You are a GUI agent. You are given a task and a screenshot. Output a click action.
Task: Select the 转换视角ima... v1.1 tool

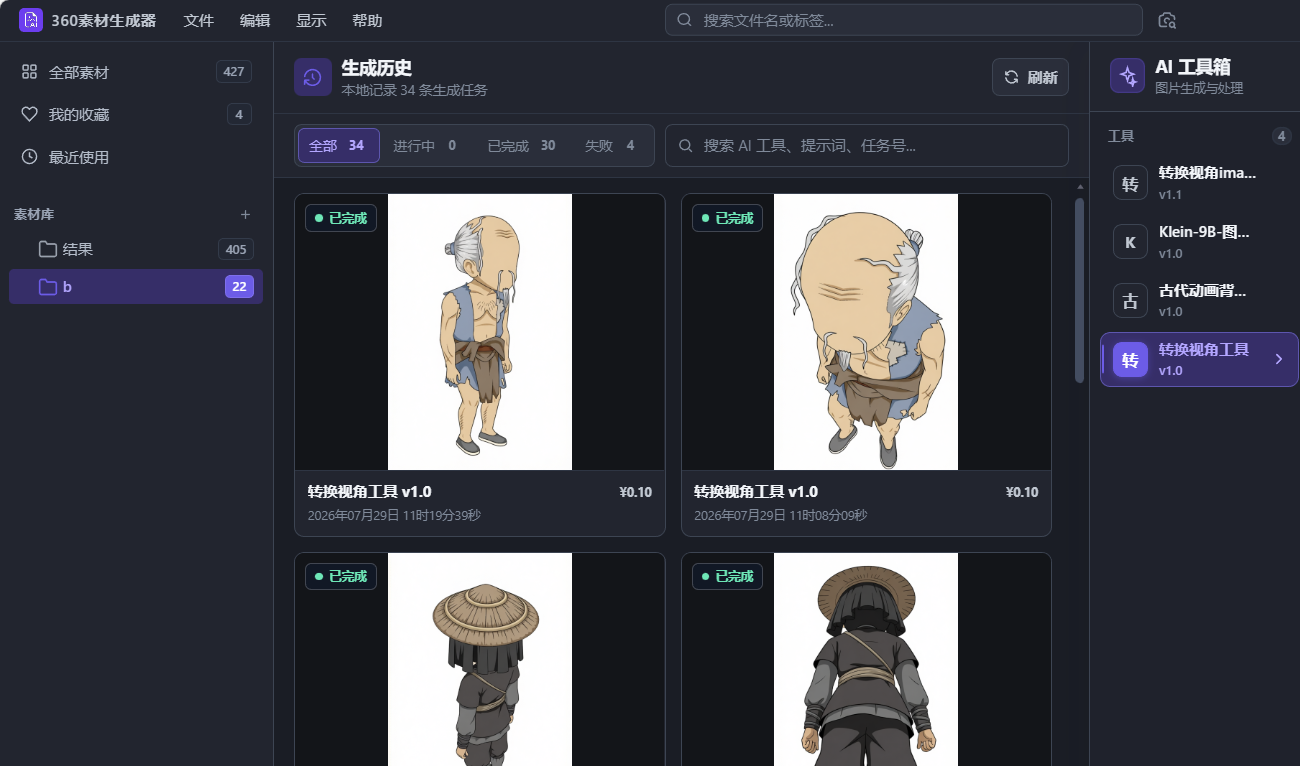point(1199,184)
